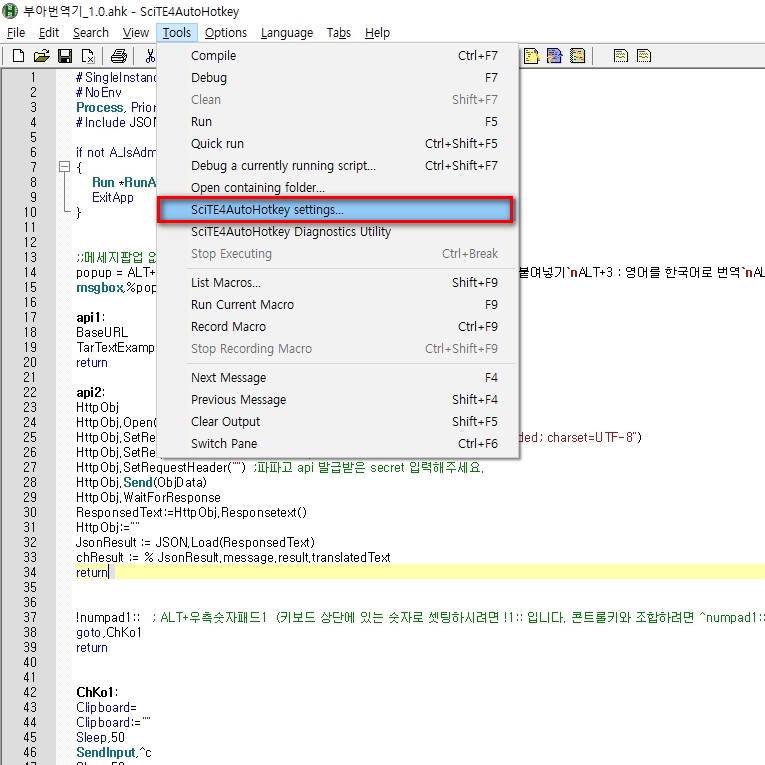This screenshot has width=765, height=765.
Task: Open the Options menu
Action: click(226, 33)
